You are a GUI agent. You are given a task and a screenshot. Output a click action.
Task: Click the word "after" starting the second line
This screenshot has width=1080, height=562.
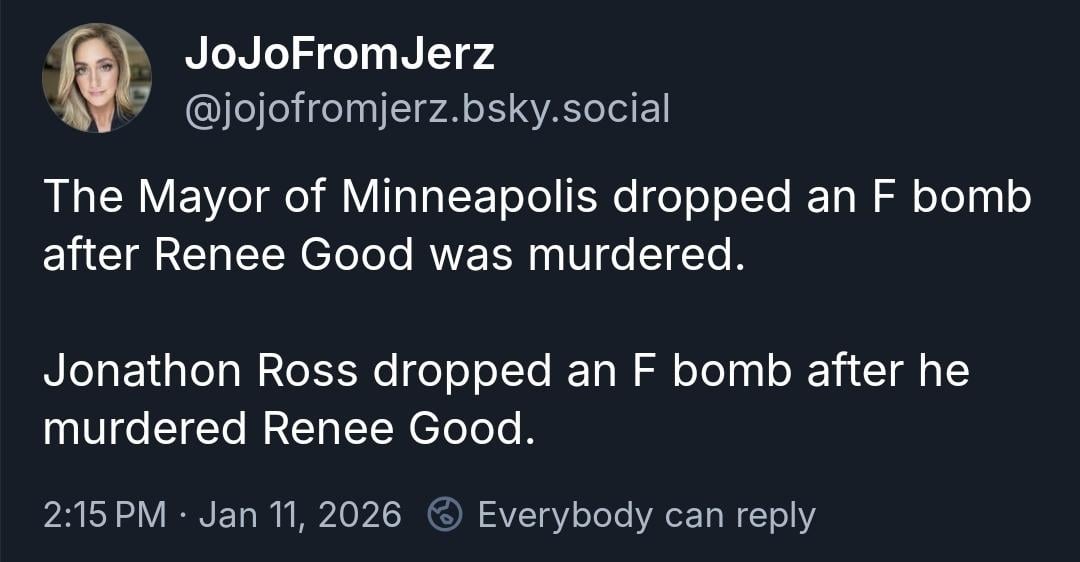pos(92,255)
